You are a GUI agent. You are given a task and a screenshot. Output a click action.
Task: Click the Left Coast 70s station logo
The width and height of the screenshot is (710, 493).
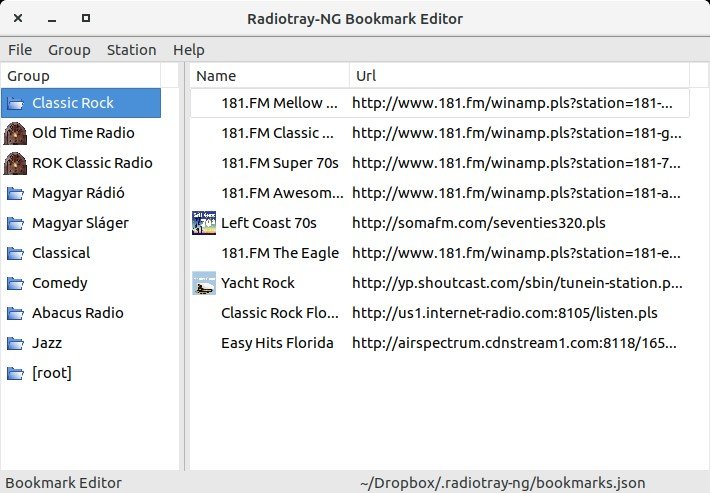(204, 223)
